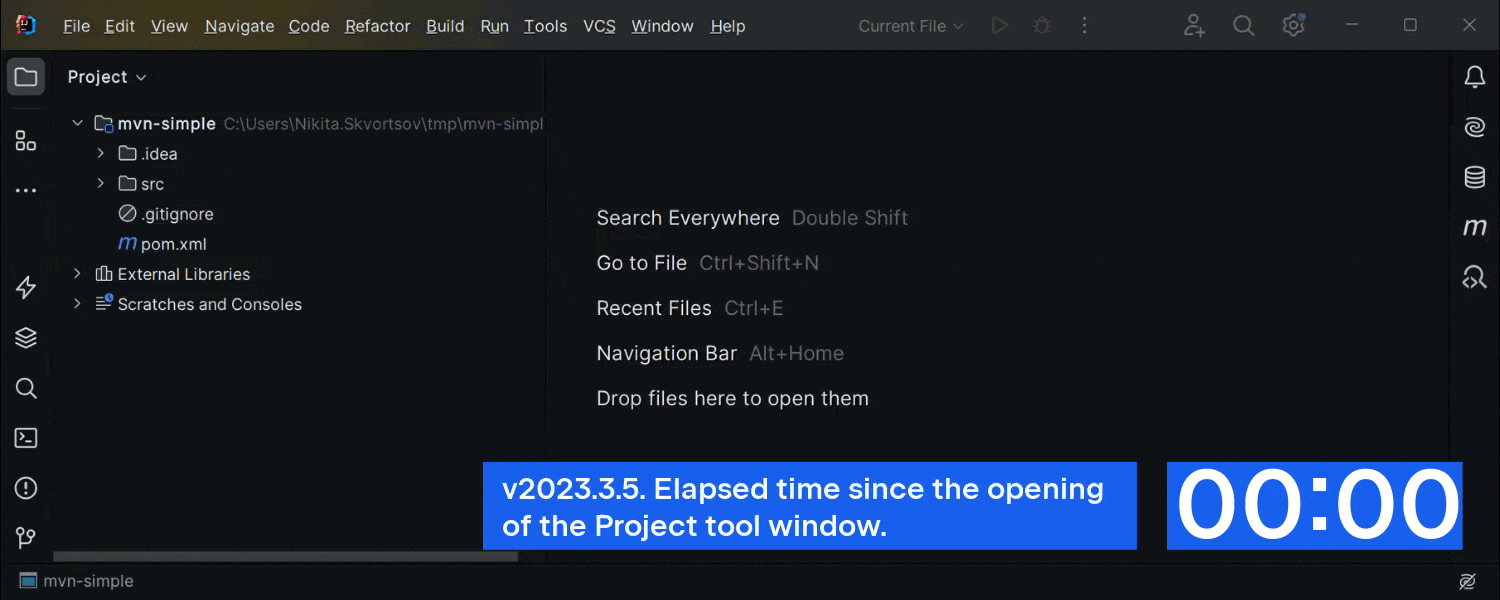Screen dimensions: 1500x600
Task: Open the Structure tool window icon
Action: [26, 141]
